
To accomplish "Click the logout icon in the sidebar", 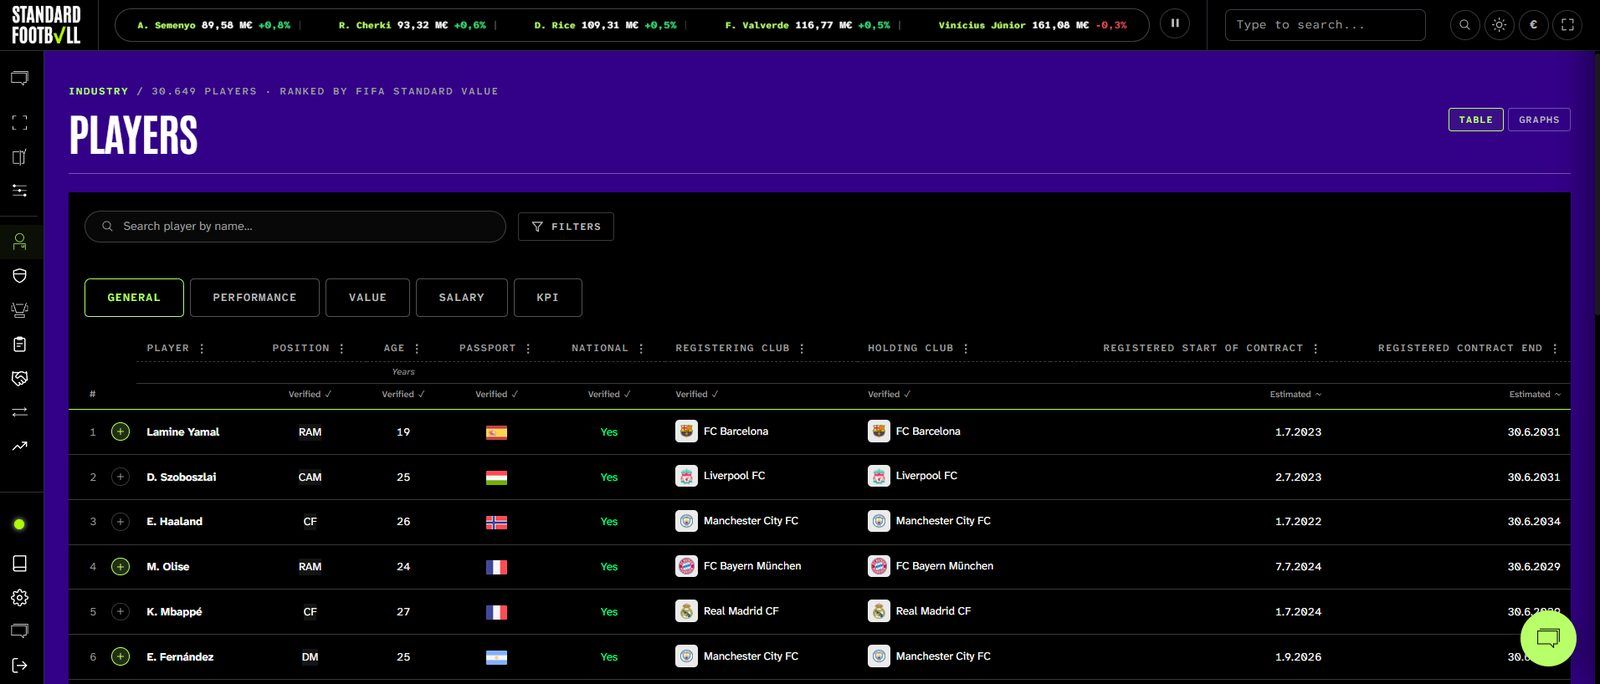I will 19,665.
